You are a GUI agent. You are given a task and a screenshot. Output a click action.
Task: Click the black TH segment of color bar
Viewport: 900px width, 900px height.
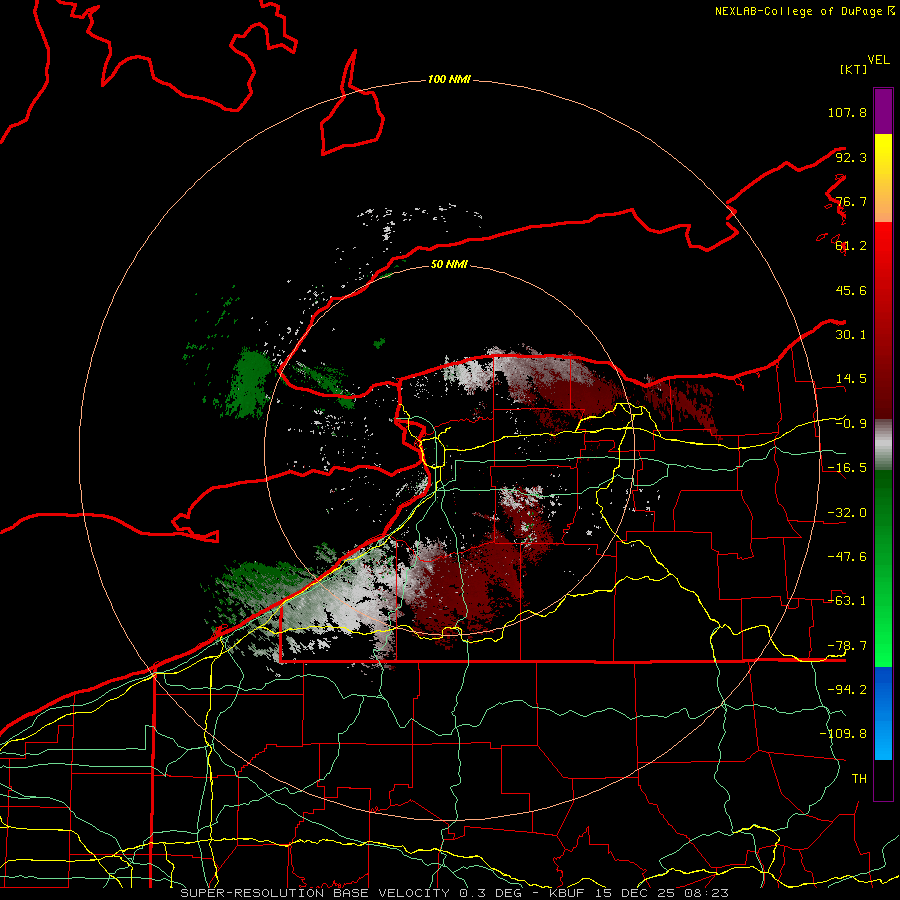pyautogui.click(x=883, y=780)
